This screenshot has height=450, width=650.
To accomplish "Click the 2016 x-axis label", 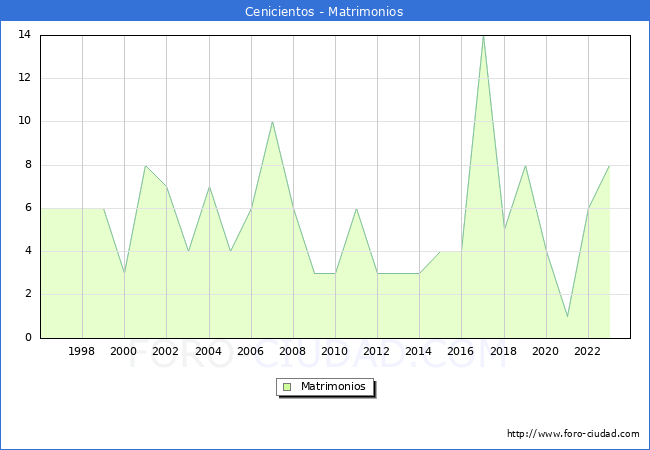I will click(x=461, y=351).
